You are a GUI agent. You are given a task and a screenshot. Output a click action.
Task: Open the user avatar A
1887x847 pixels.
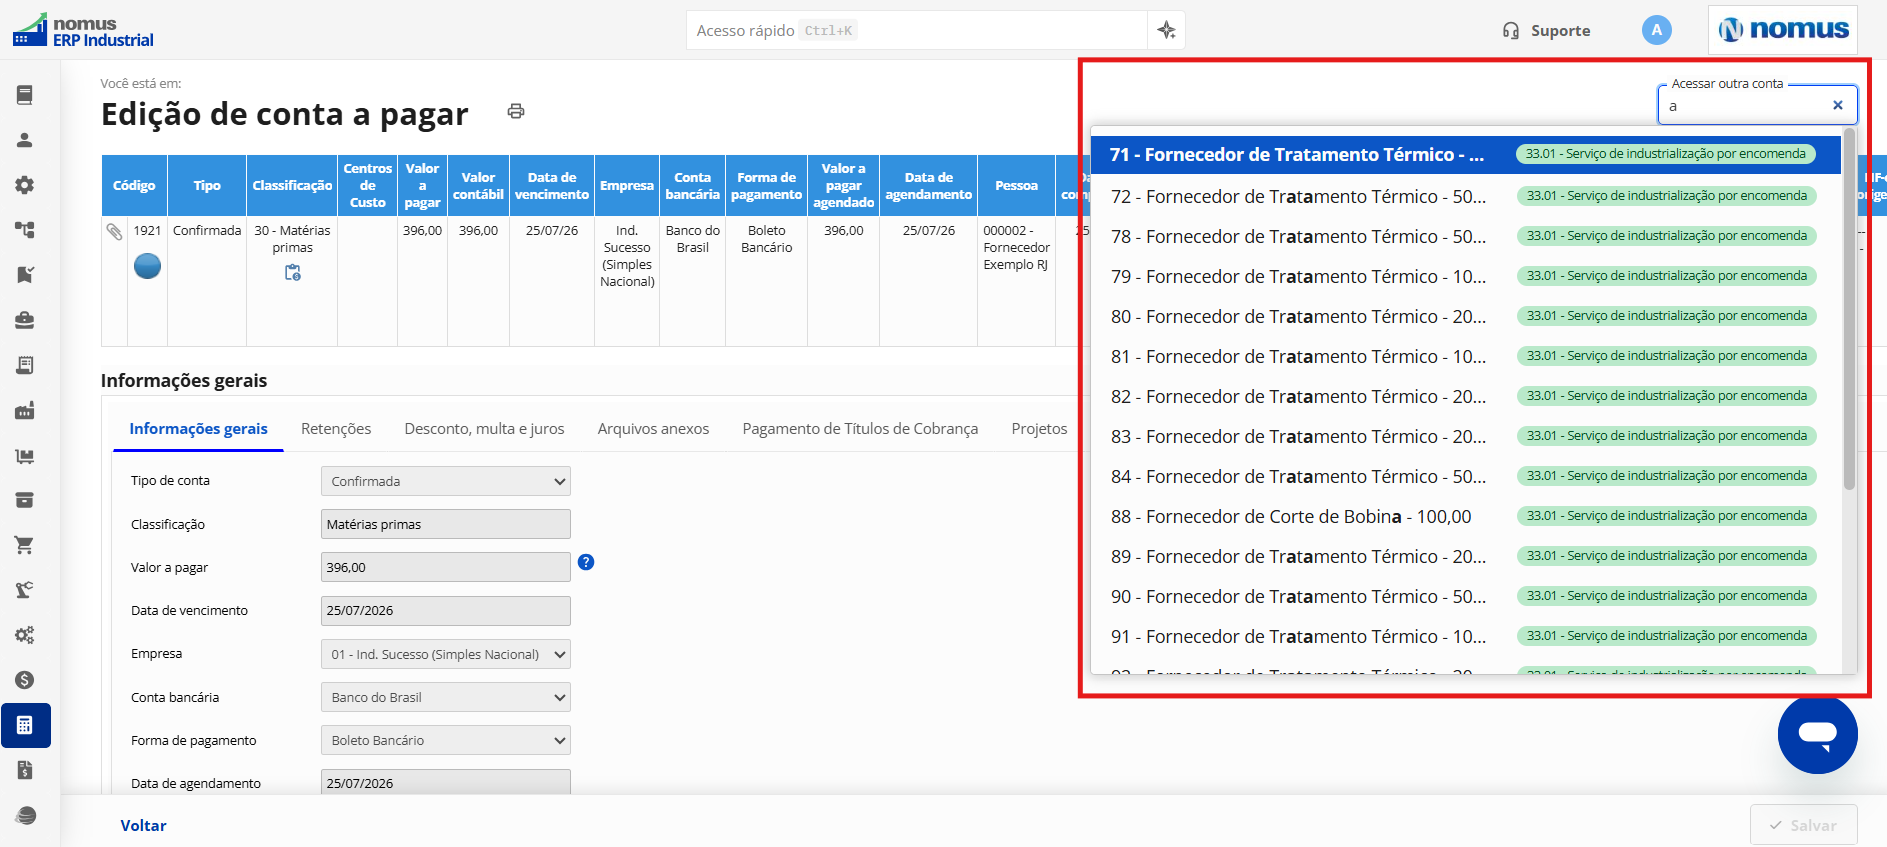[1657, 30]
